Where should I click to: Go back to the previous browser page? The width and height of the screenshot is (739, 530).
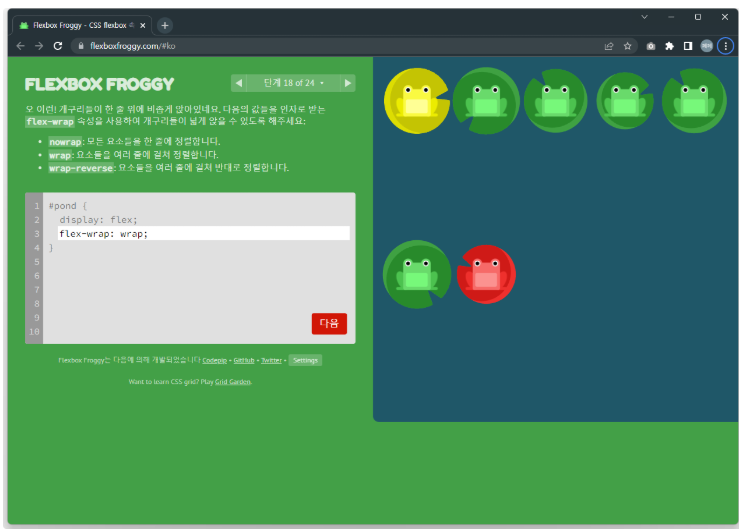tap(20, 46)
